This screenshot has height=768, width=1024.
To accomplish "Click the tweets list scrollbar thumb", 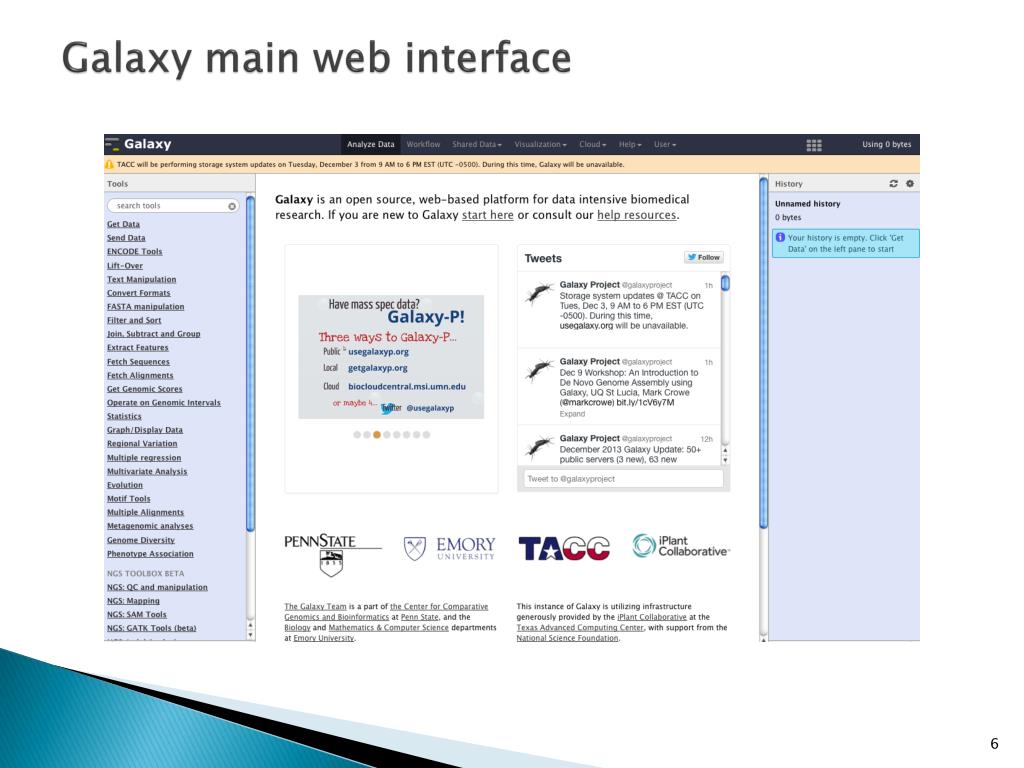I will click(725, 283).
